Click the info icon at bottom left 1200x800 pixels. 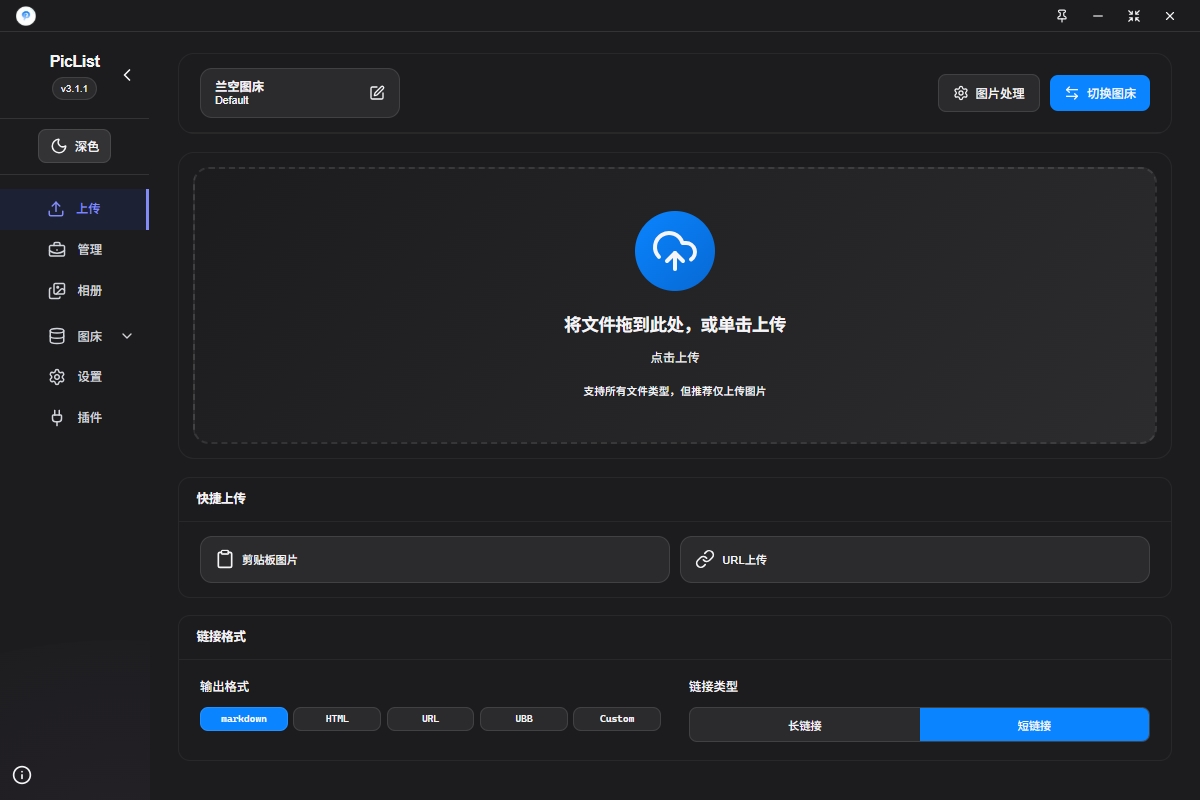(22, 775)
